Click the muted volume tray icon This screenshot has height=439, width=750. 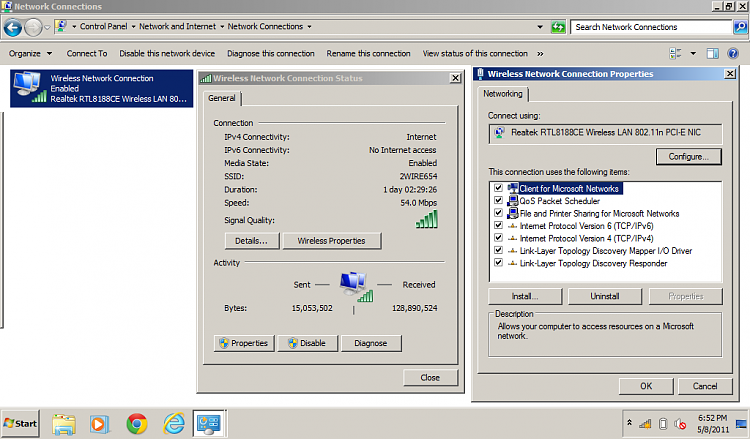pos(680,424)
